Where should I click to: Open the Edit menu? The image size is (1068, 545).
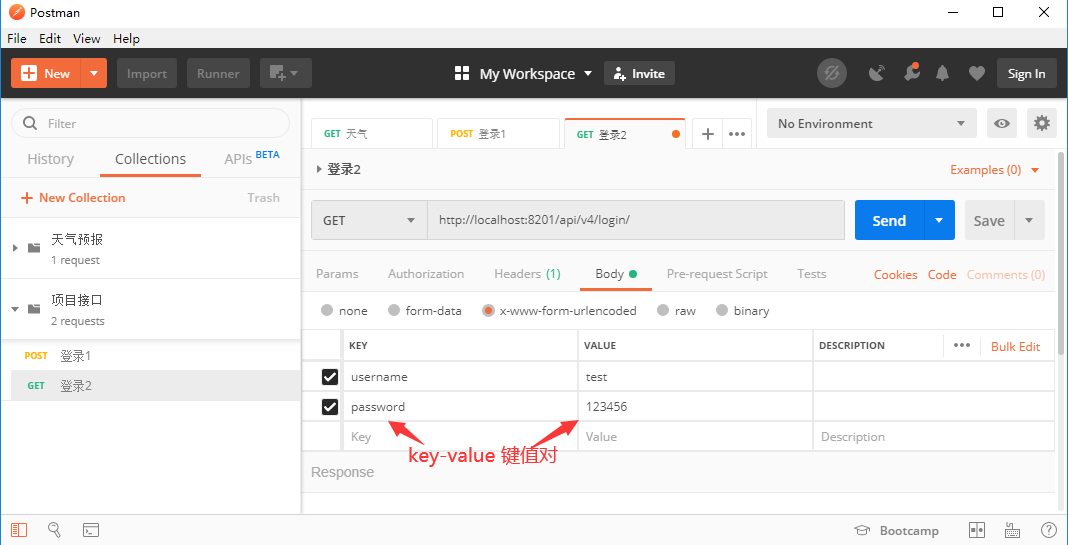coord(50,38)
